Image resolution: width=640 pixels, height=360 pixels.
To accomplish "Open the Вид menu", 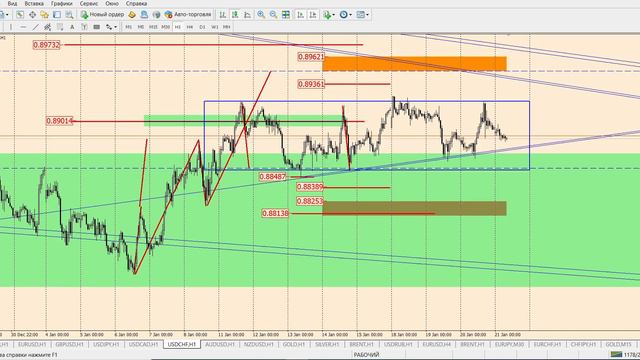I will pos(13,3).
